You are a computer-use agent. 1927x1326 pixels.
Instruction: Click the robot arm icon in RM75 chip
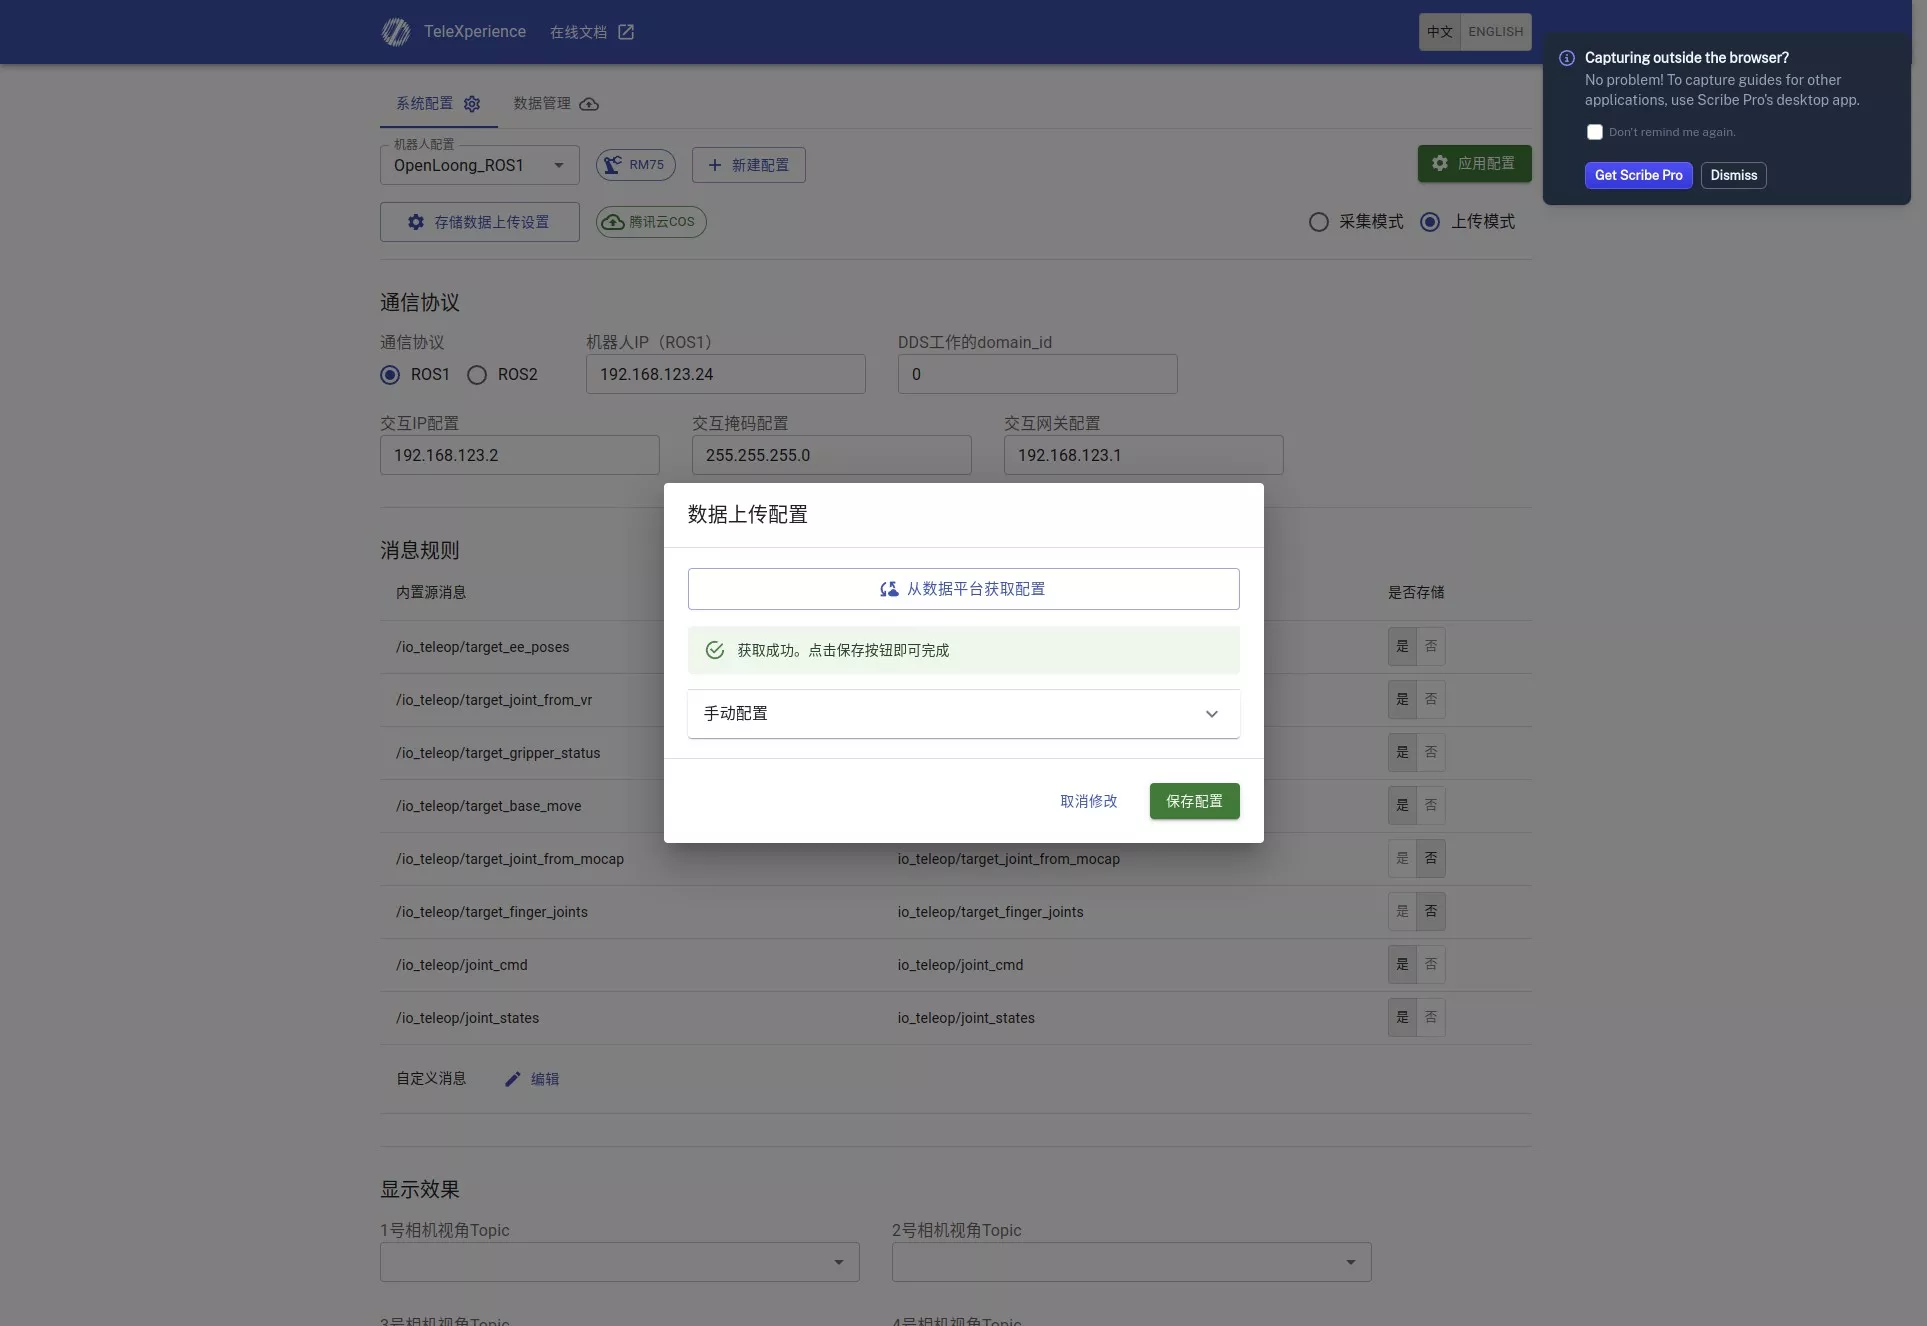tap(613, 165)
